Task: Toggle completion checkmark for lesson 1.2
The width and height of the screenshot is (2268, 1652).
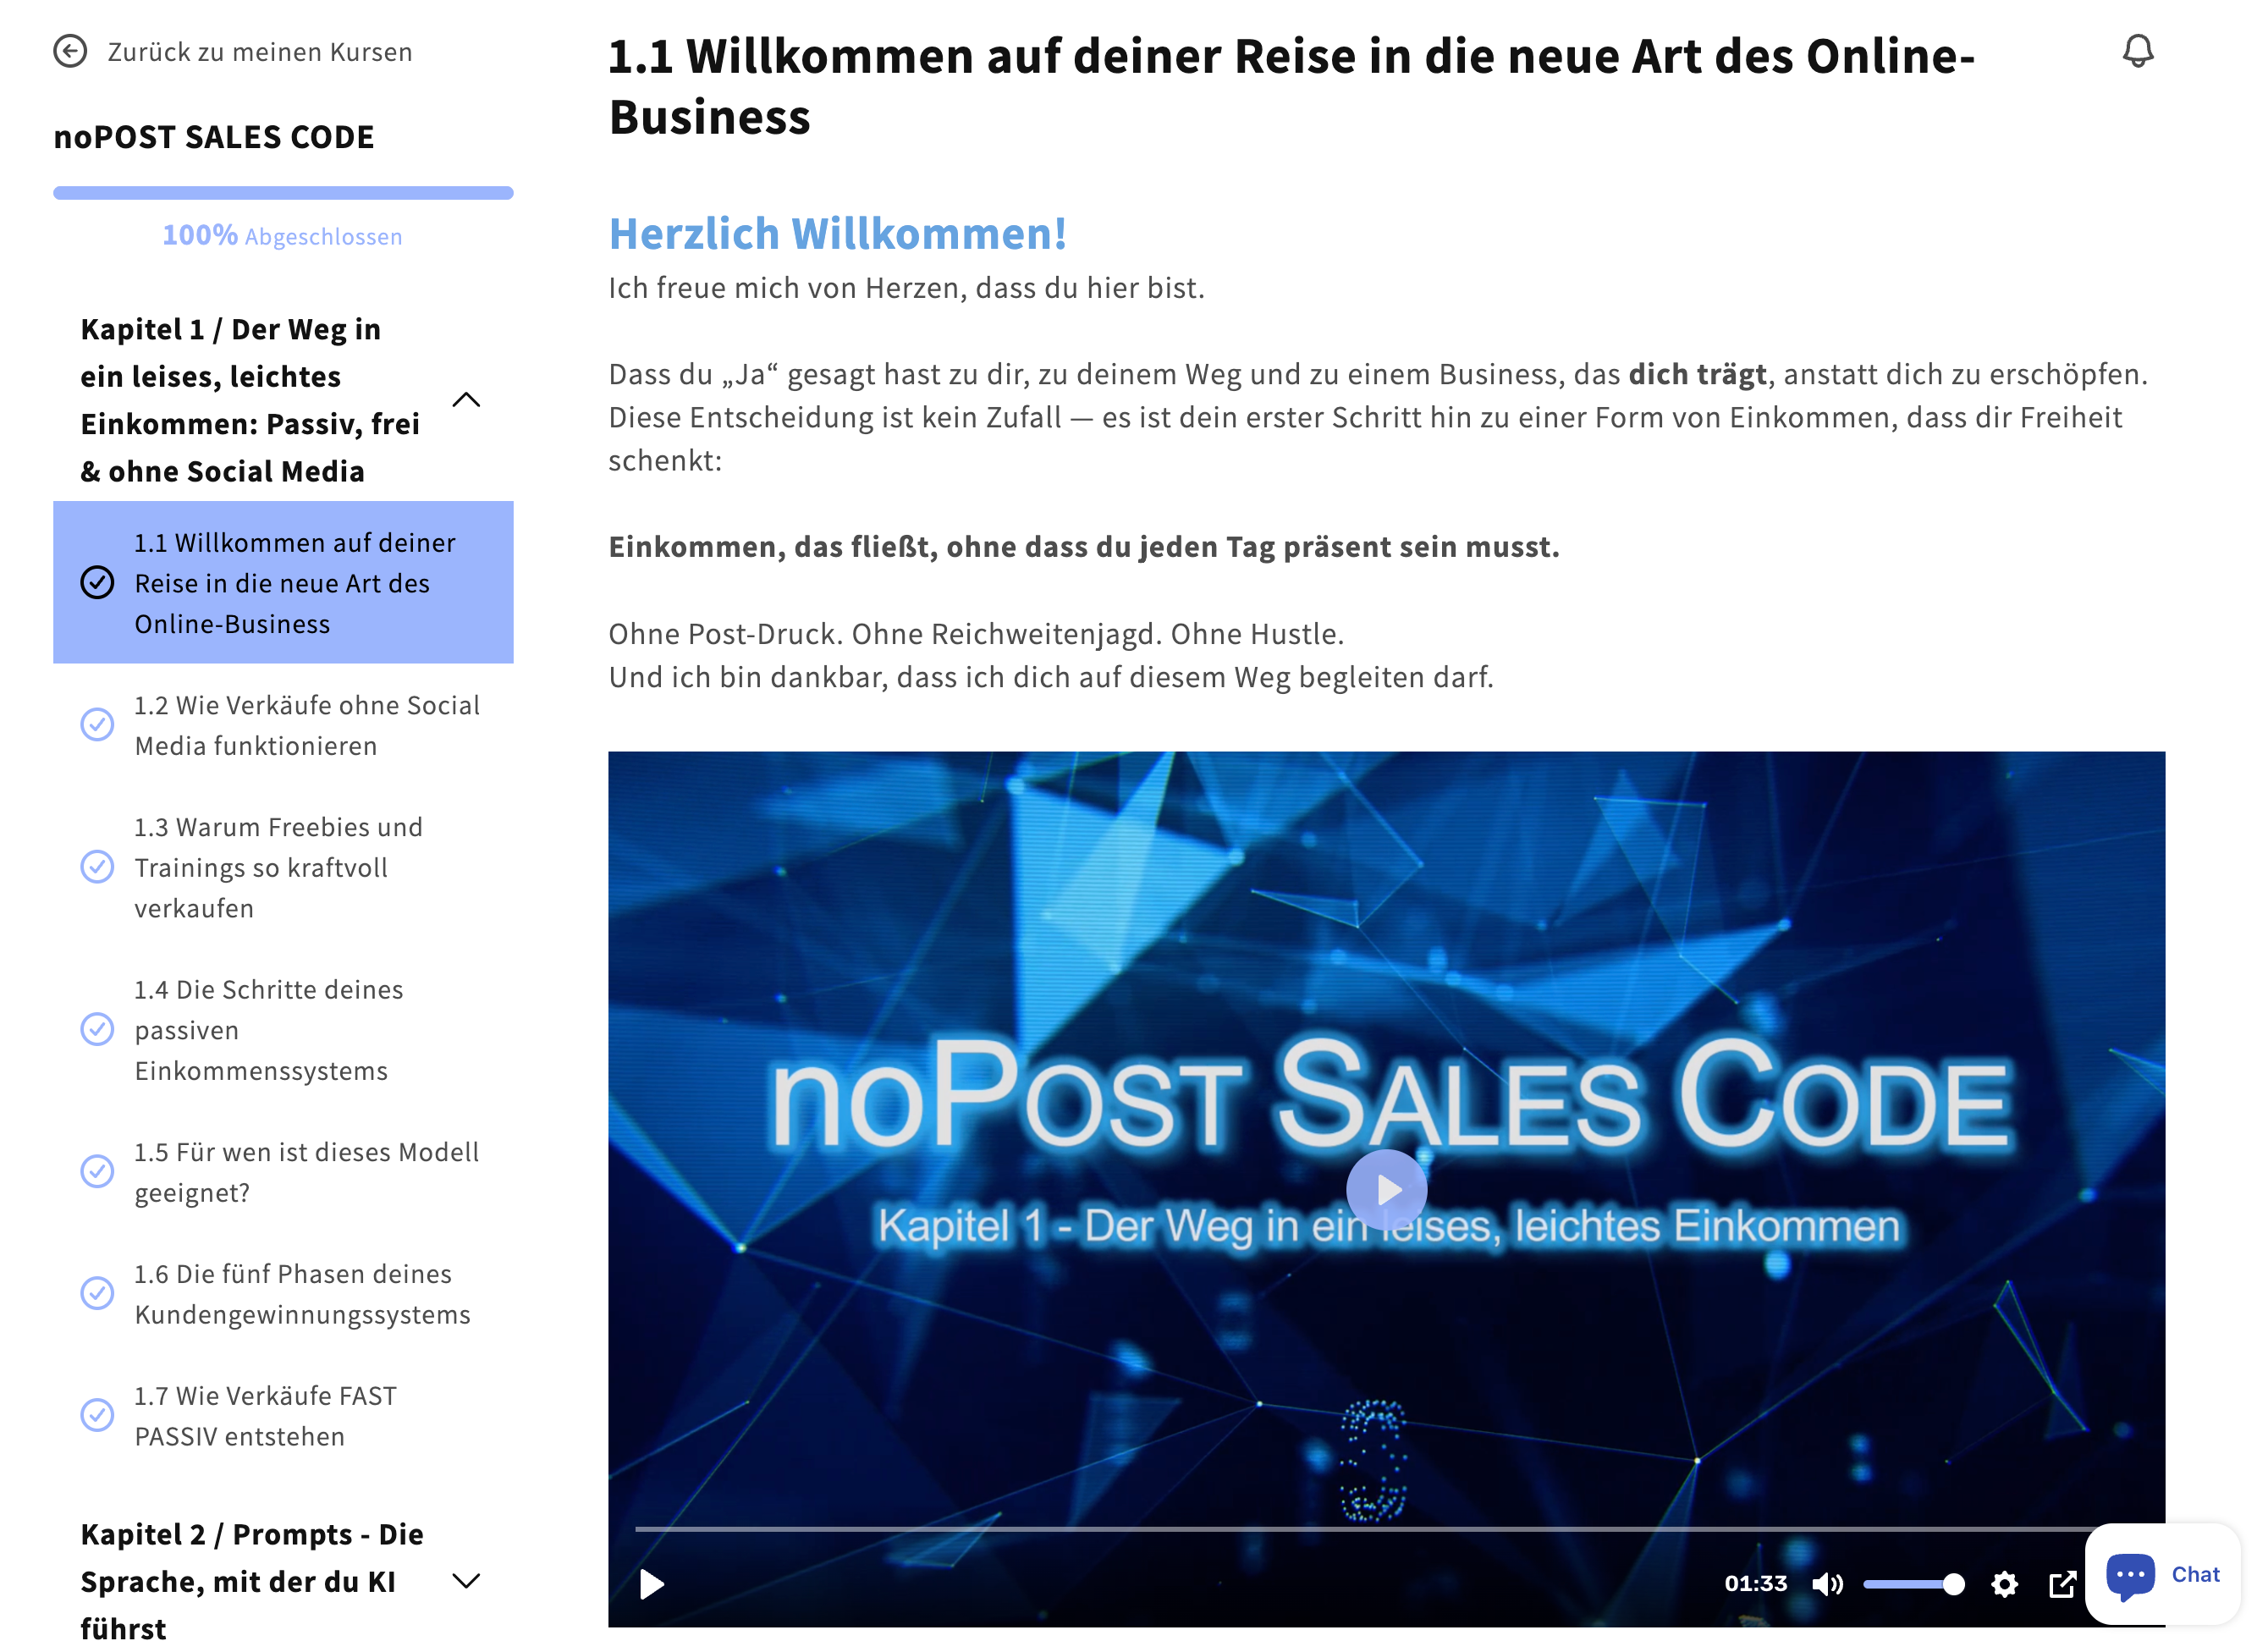Action: click(x=97, y=725)
